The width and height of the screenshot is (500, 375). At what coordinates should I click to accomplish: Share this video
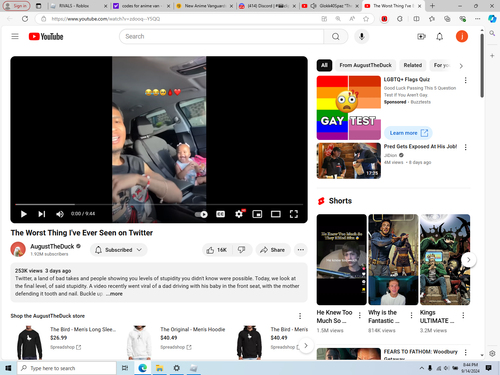(x=272, y=250)
